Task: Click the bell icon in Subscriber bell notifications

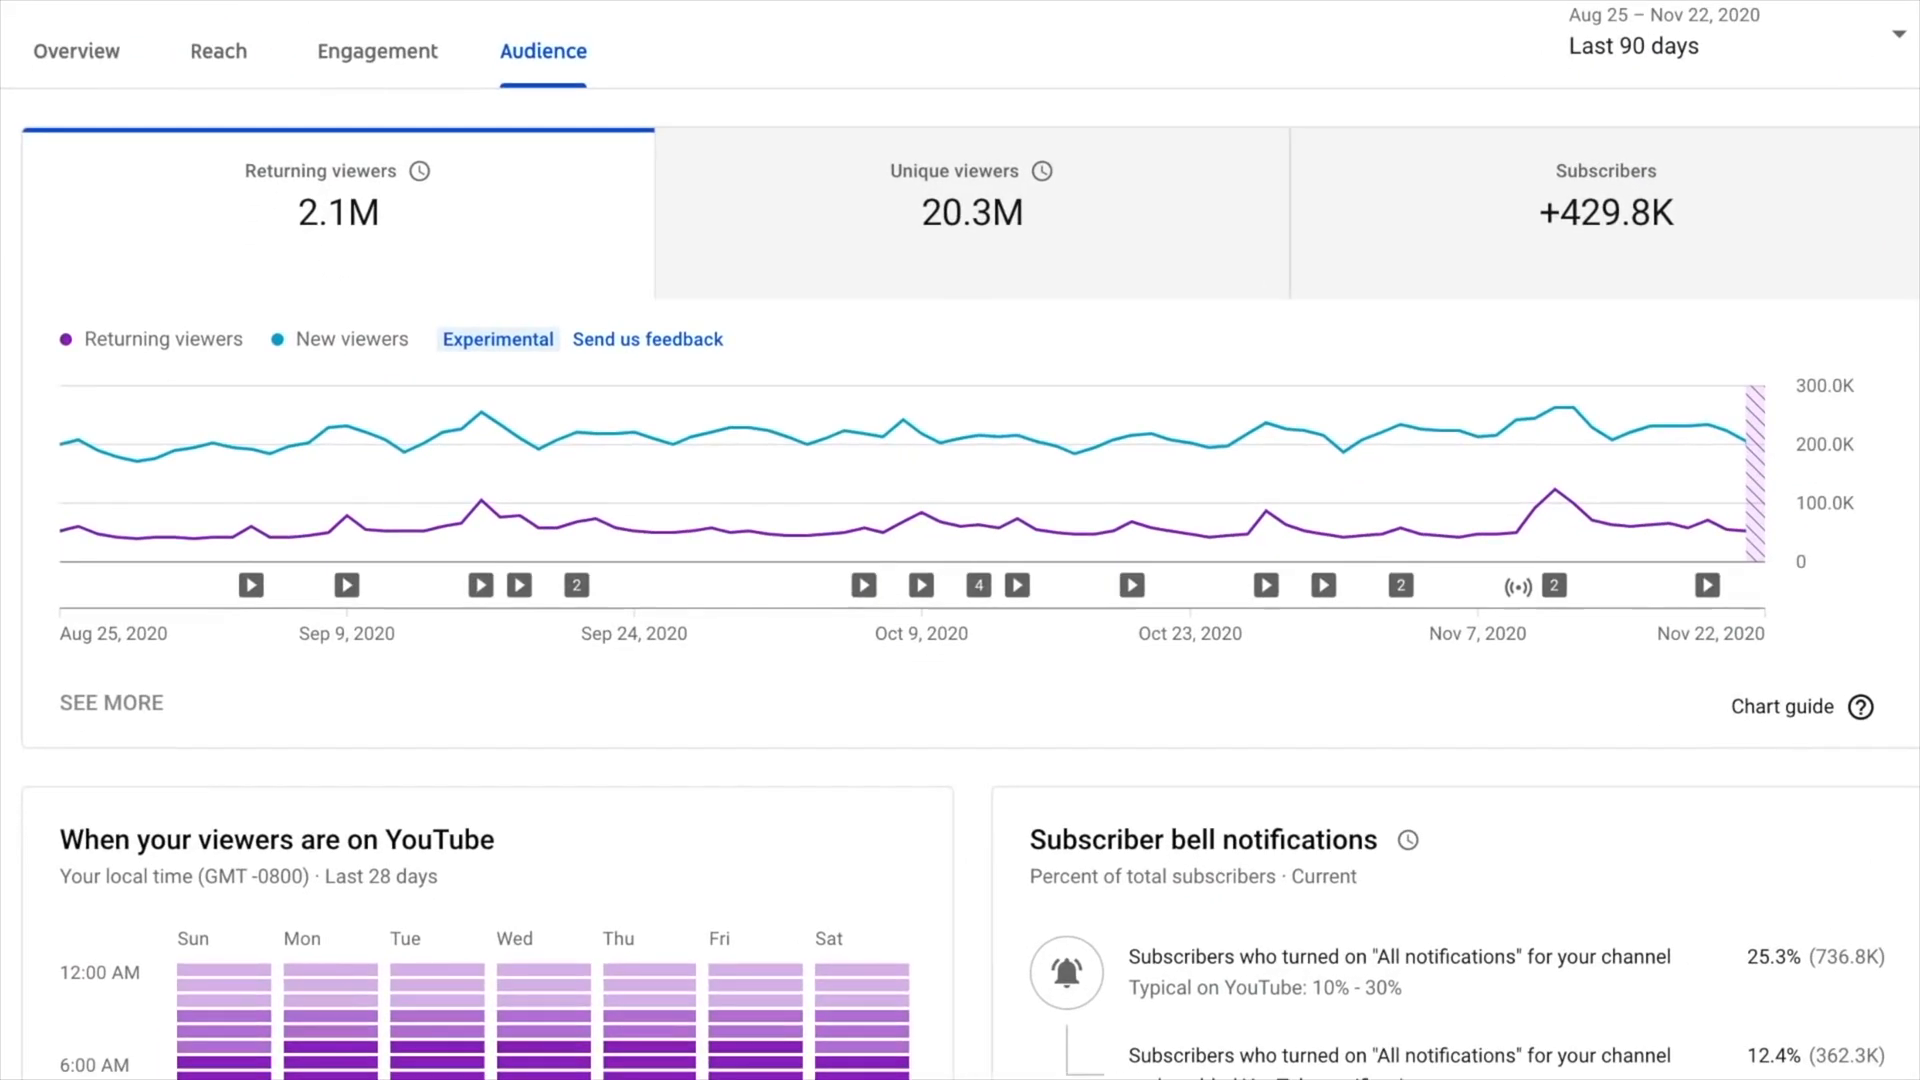Action: [x=1067, y=972]
